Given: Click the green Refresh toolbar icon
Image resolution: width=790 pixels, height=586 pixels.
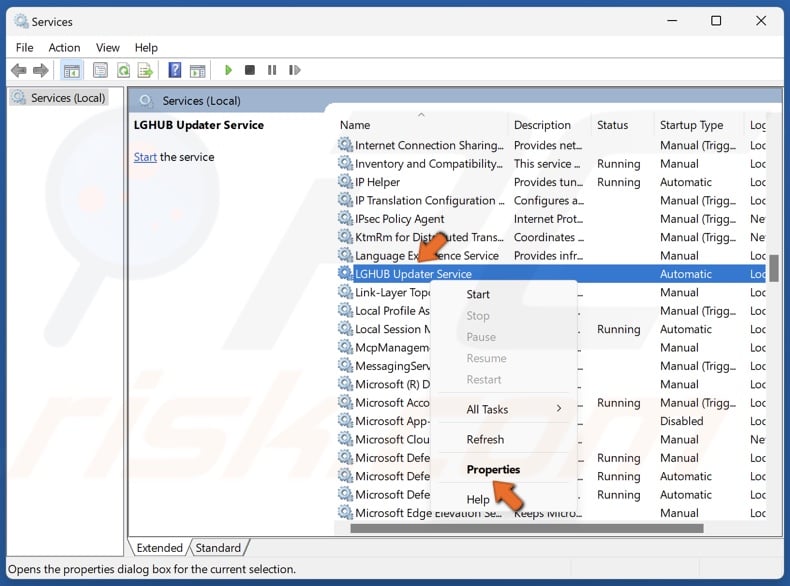Looking at the screenshot, I should click(123, 70).
